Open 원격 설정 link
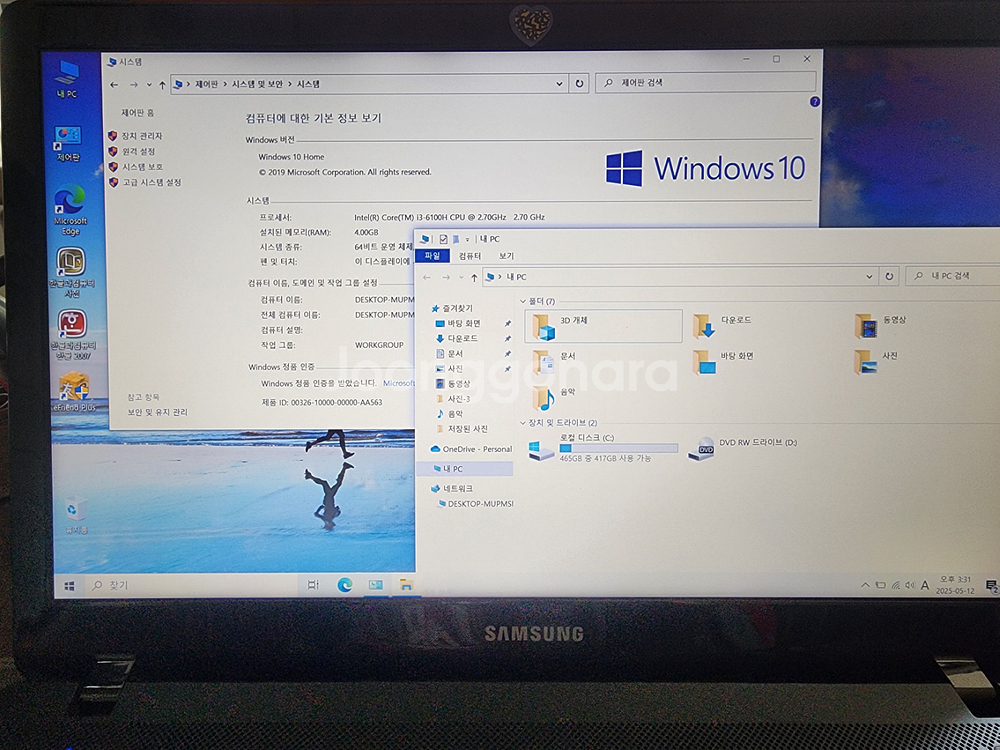The height and width of the screenshot is (750, 1000). pos(138,151)
